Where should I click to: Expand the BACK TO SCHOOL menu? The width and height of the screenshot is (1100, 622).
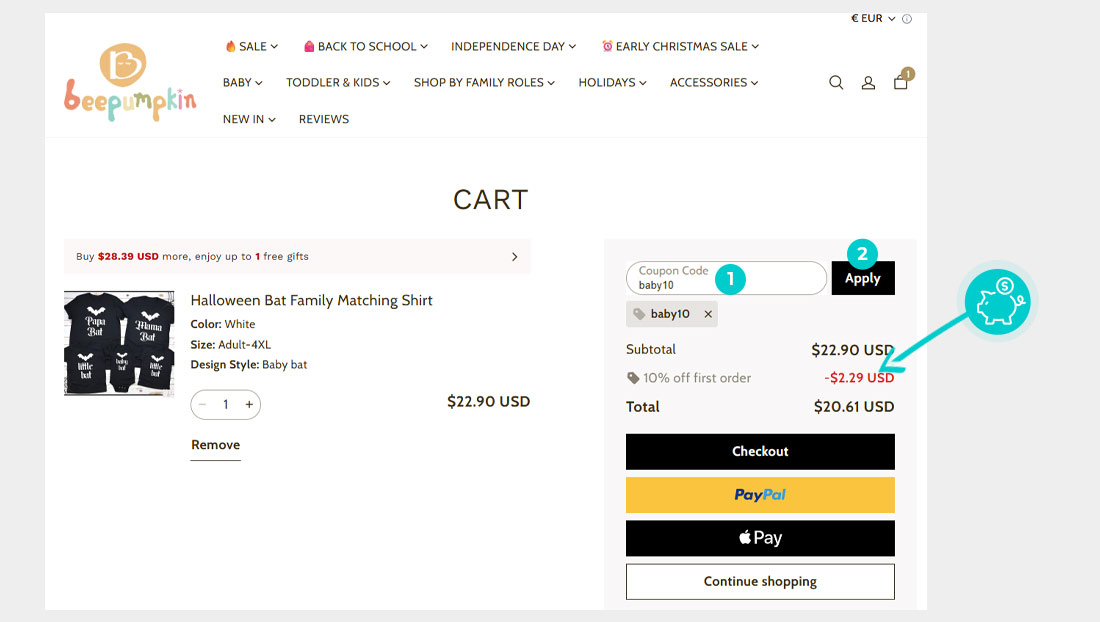pyautogui.click(x=365, y=46)
